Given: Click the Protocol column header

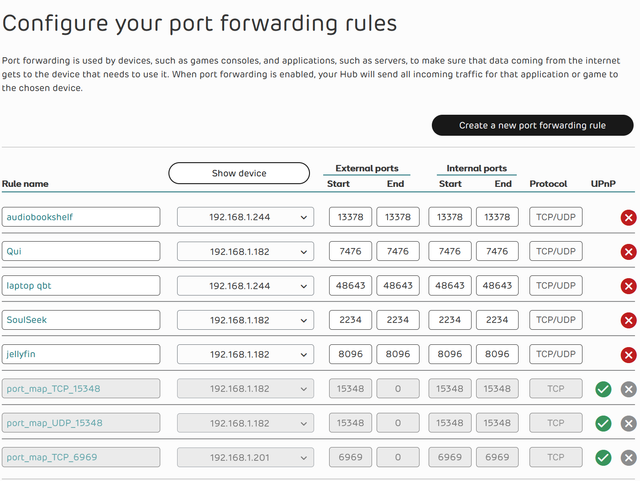Looking at the screenshot, I should point(548,184).
